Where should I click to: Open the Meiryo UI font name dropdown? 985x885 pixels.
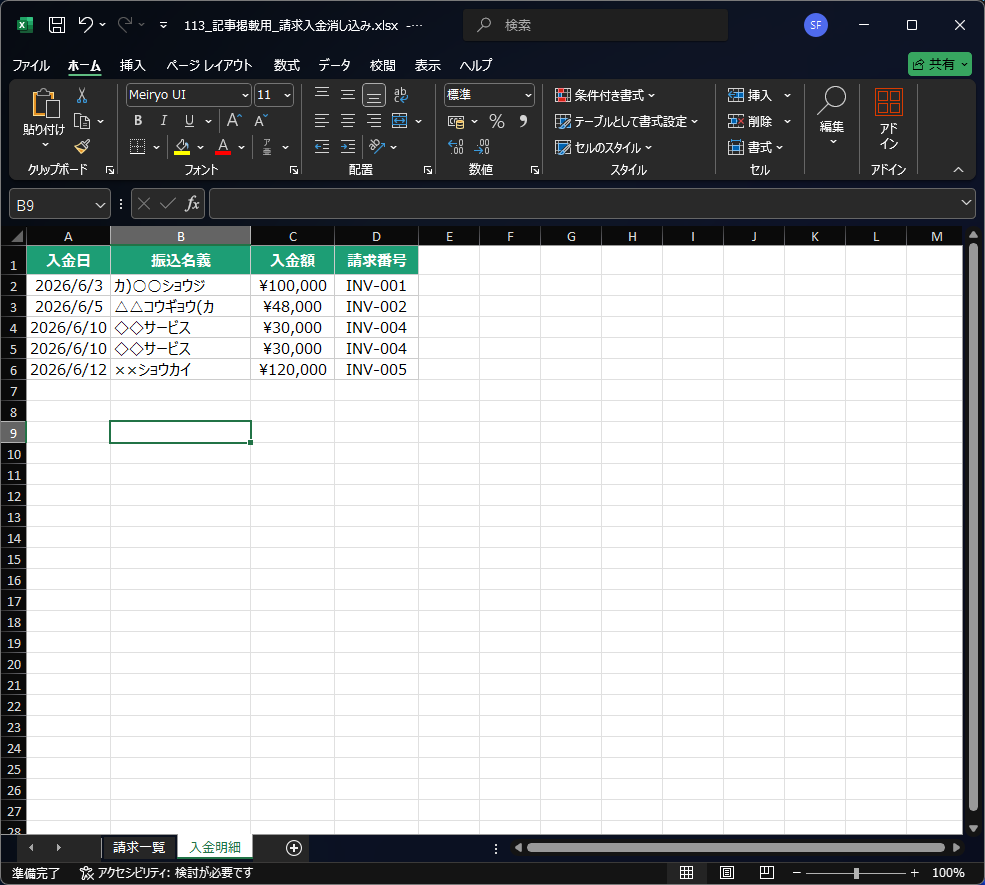point(245,95)
